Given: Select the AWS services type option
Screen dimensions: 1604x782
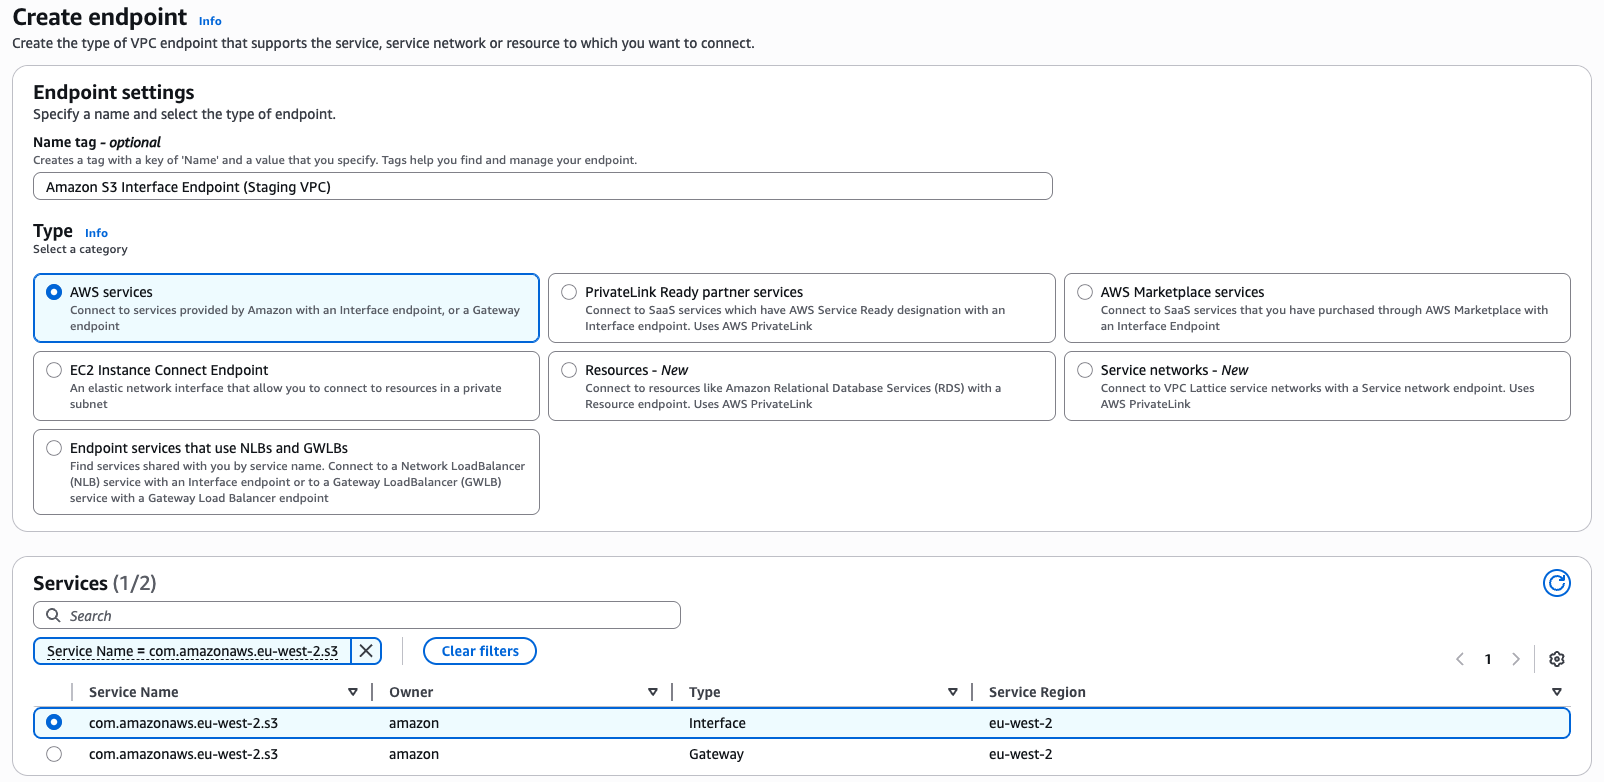Looking at the screenshot, I should [x=54, y=292].
